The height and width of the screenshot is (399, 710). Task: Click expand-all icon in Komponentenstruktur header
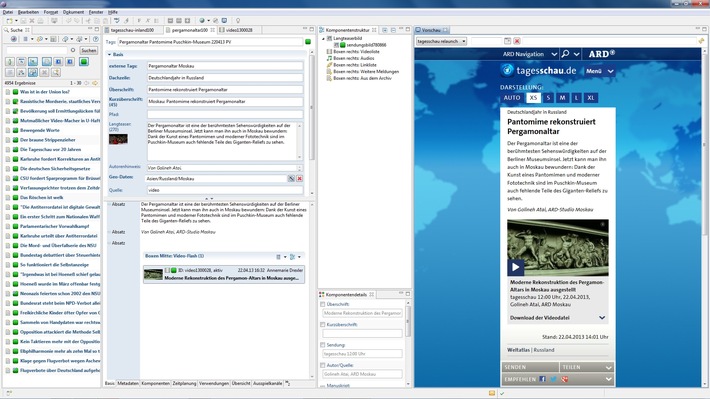pyautogui.click(x=384, y=30)
